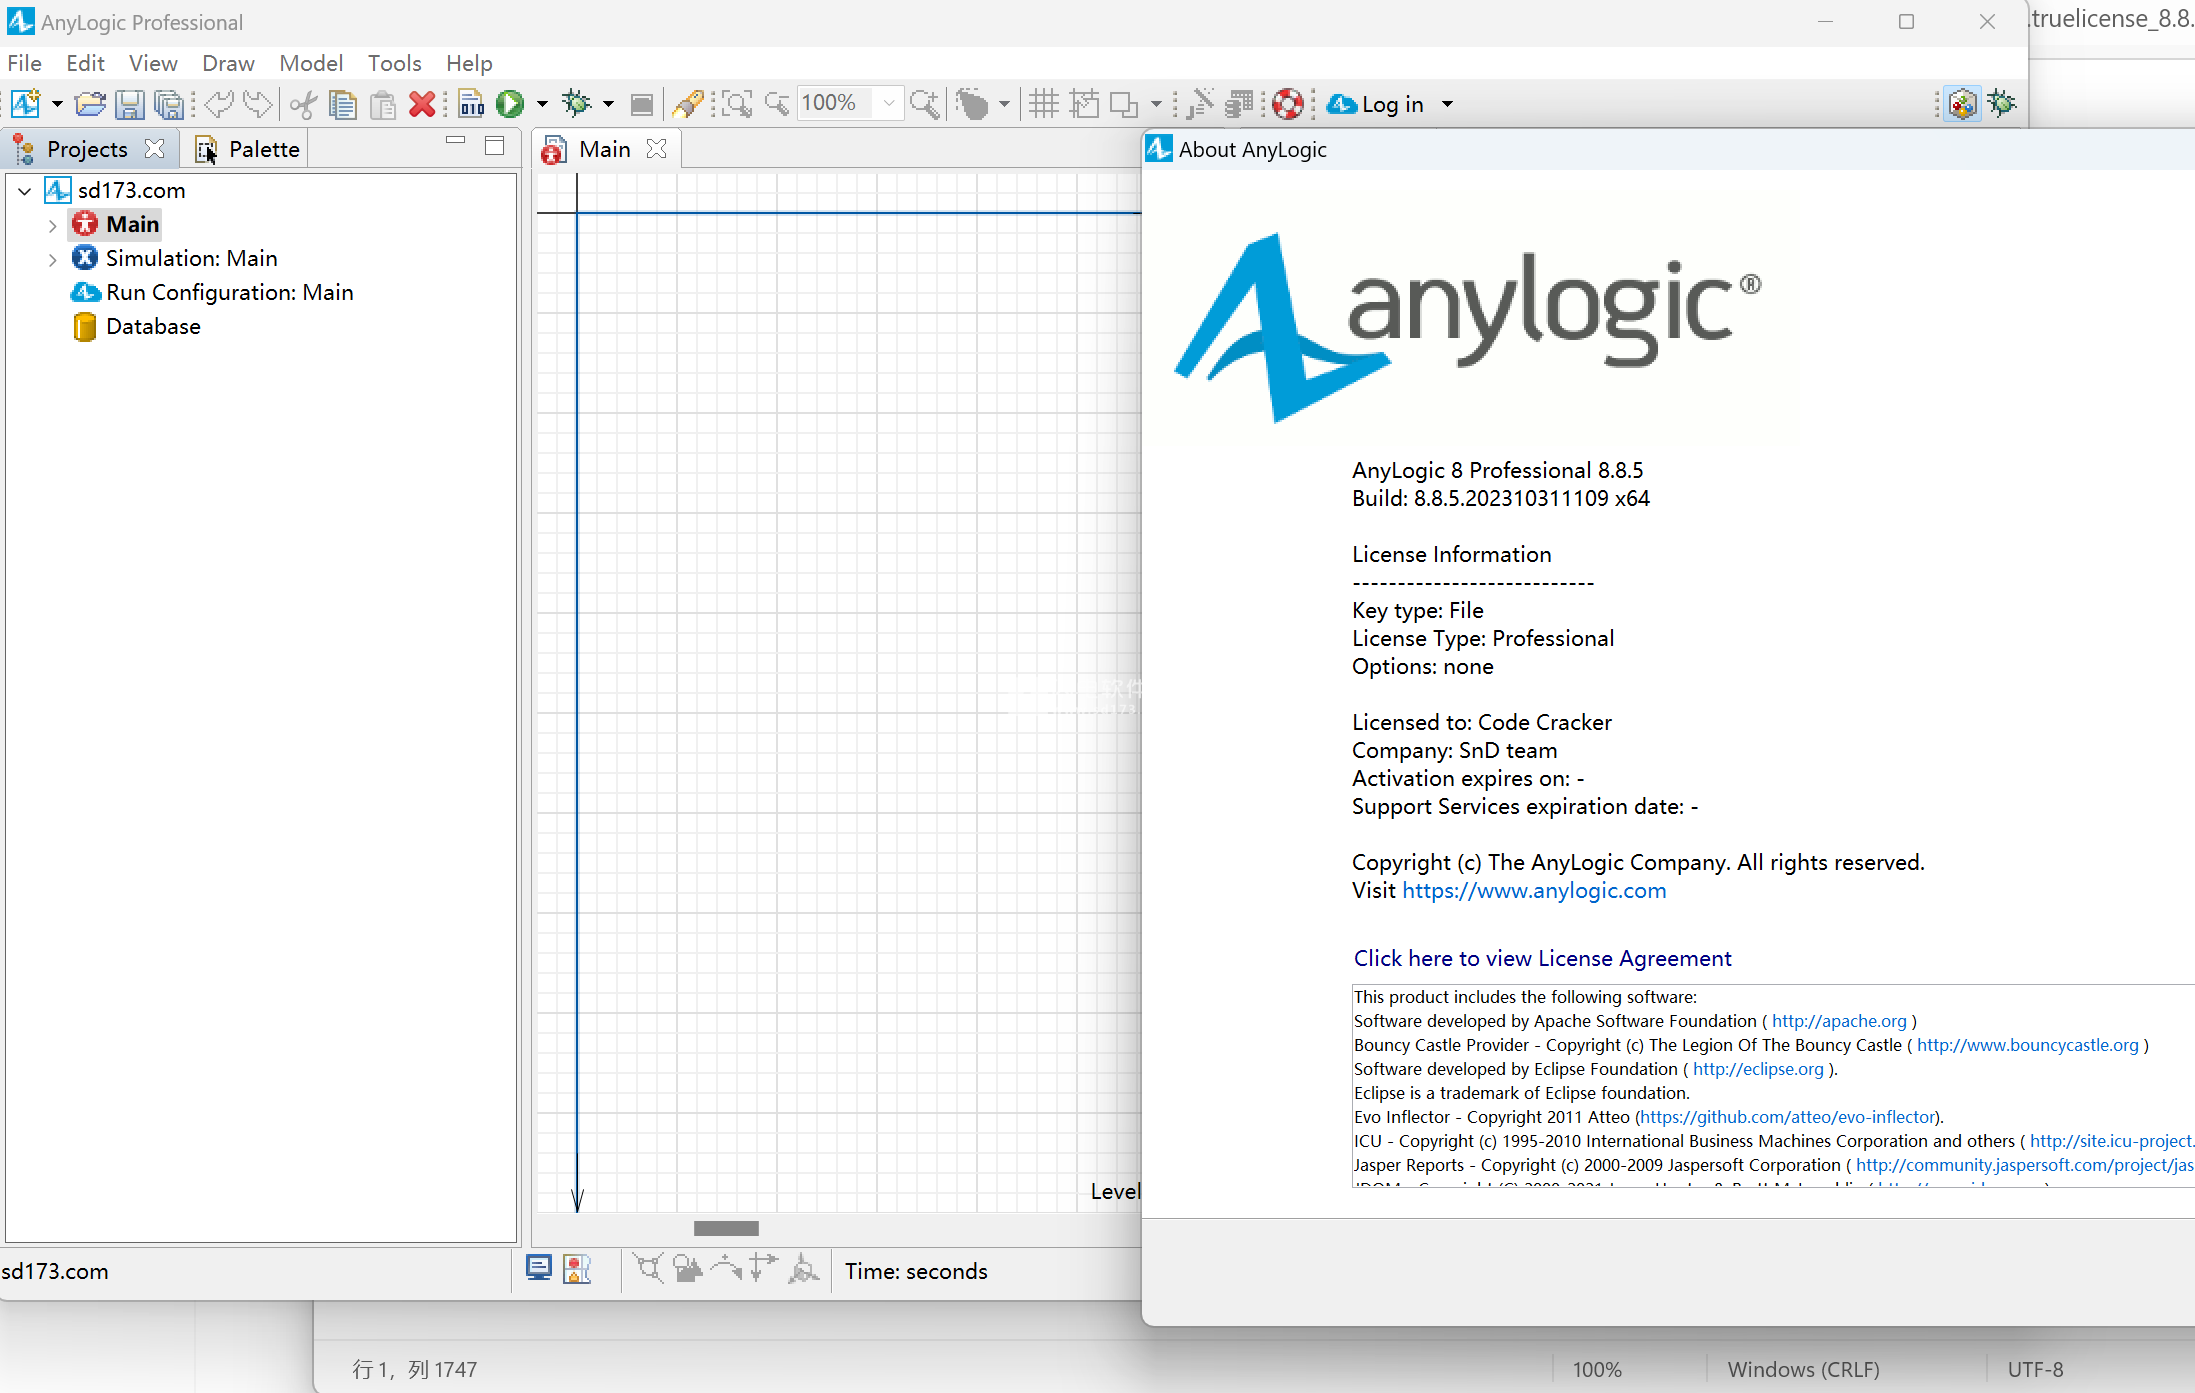The height and width of the screenshot is (1393, 2195).
Task: Click the License Agreement link
Action: [1541, 957]
